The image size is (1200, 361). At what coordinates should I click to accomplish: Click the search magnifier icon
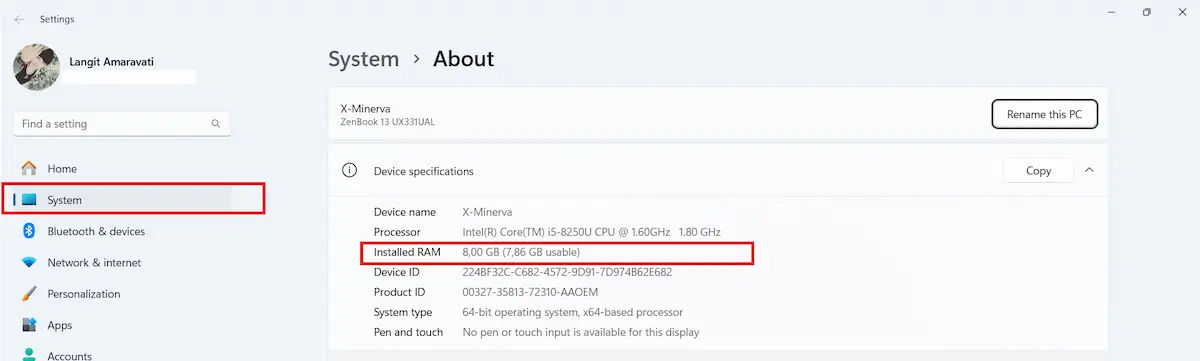point(216,124)
